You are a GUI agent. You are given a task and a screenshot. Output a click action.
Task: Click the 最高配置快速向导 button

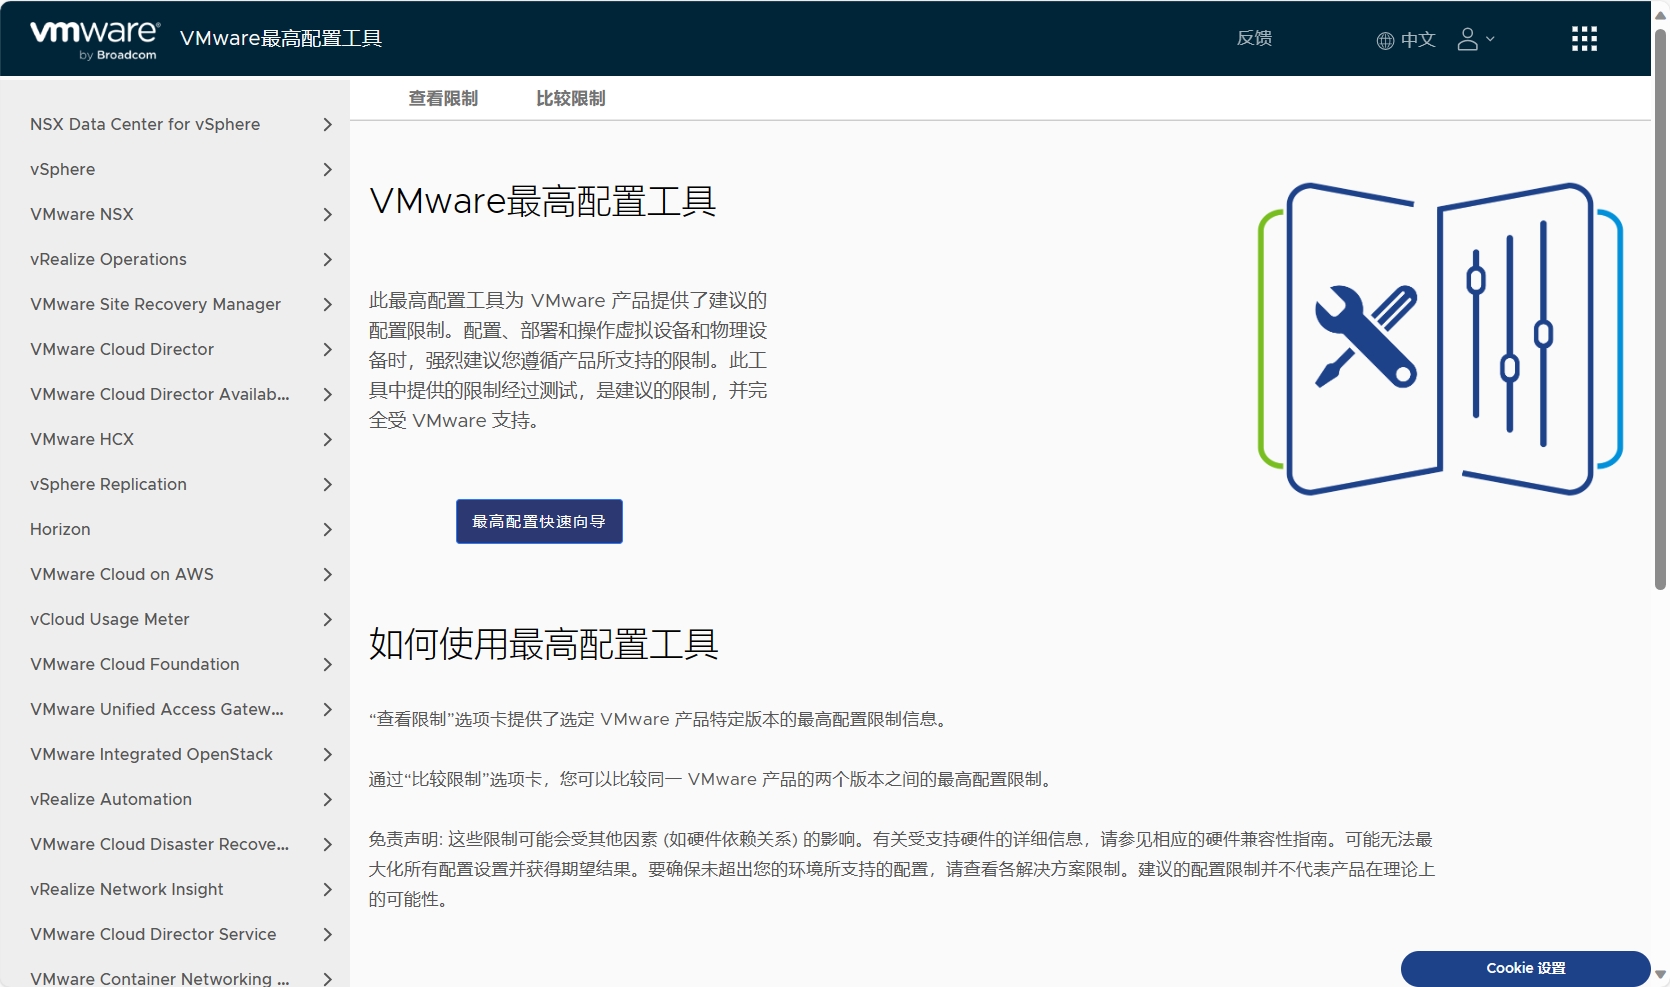point(538,521)
